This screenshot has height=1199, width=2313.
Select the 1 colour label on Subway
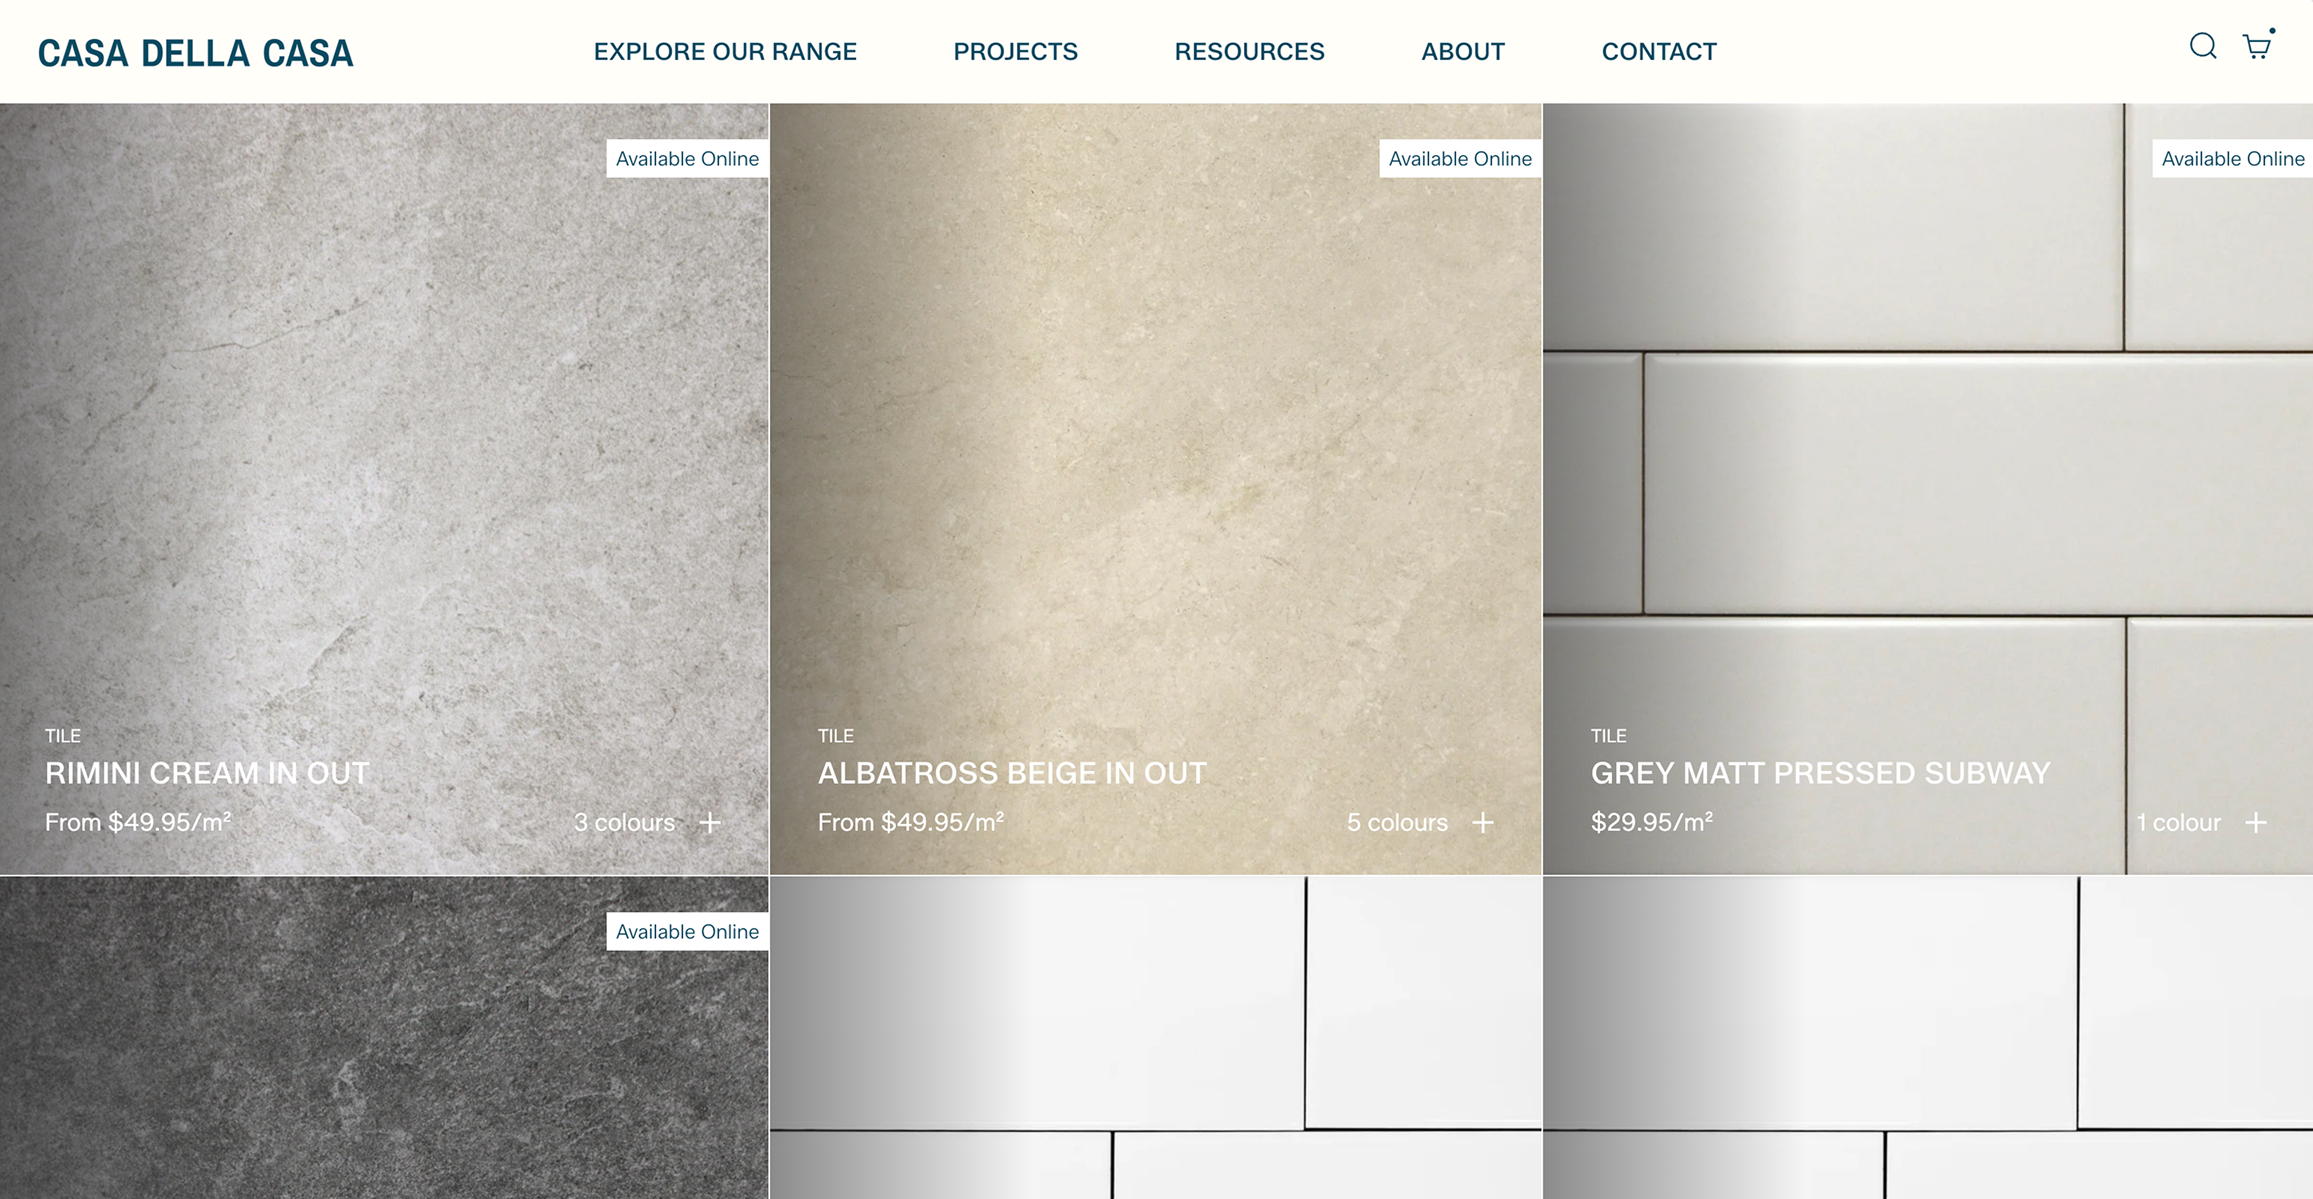pos(2178,822)
